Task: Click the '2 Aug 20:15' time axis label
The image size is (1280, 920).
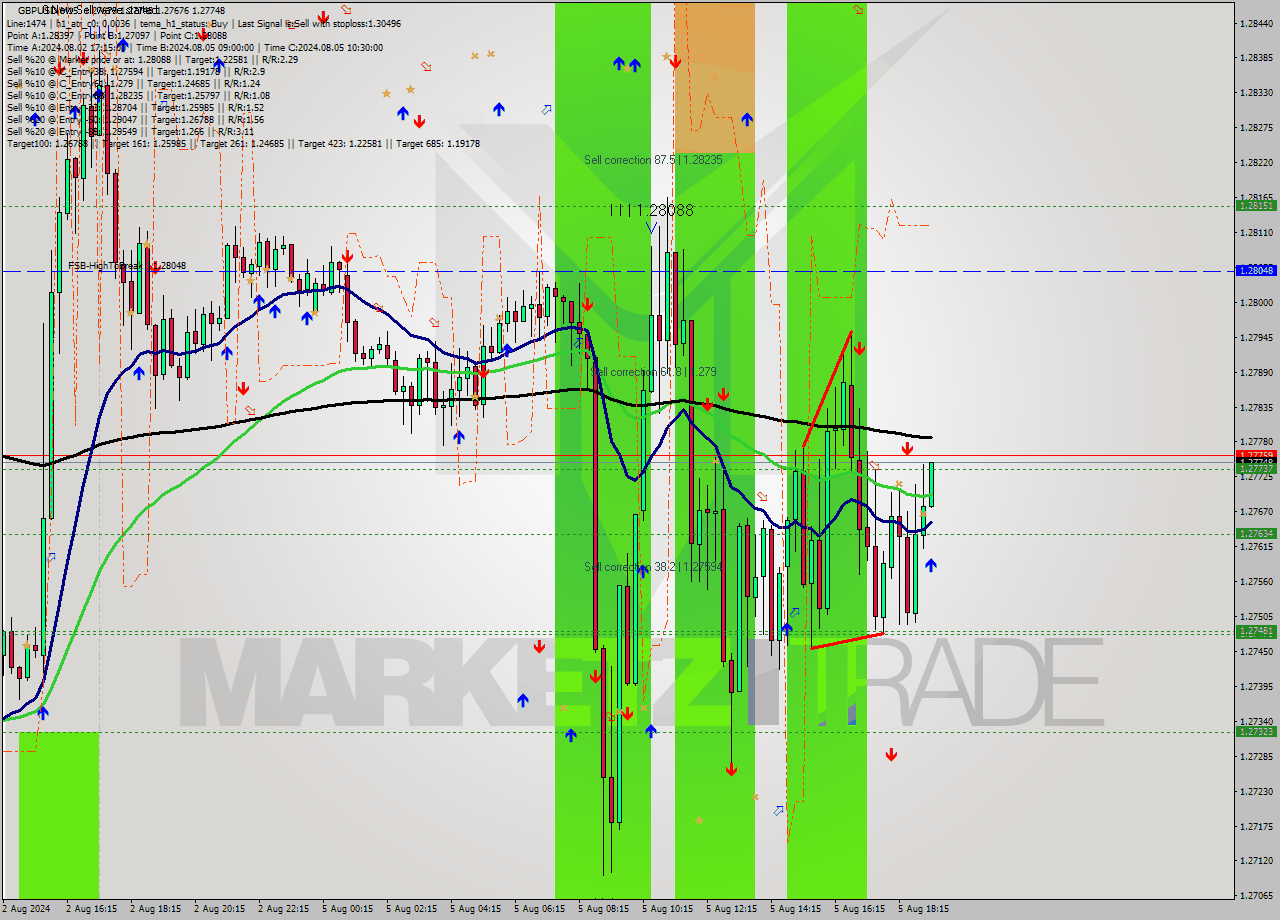Action: point(219,909)
